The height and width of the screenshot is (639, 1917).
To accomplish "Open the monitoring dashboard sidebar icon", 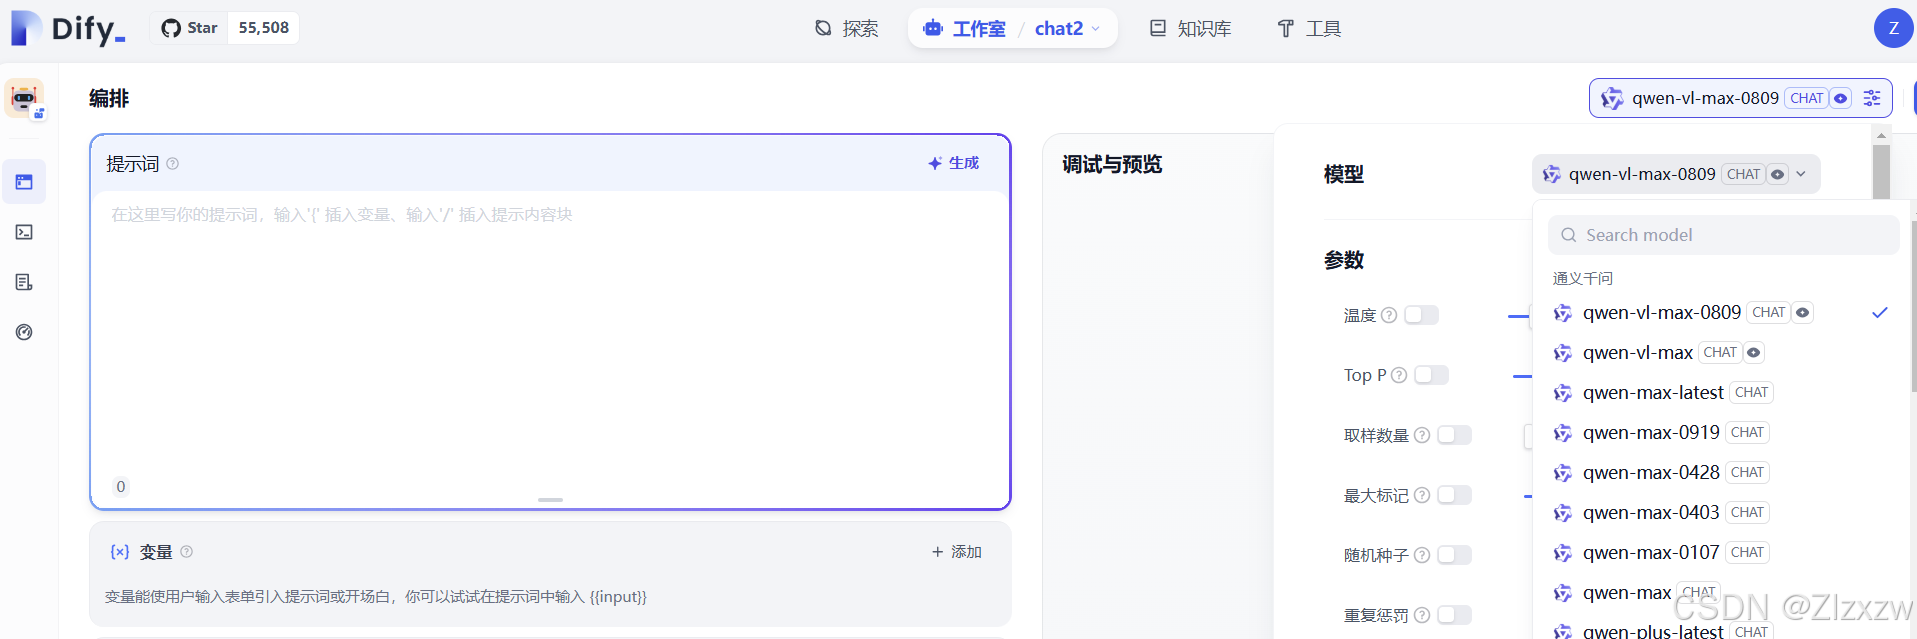I will tap(24, 332).
